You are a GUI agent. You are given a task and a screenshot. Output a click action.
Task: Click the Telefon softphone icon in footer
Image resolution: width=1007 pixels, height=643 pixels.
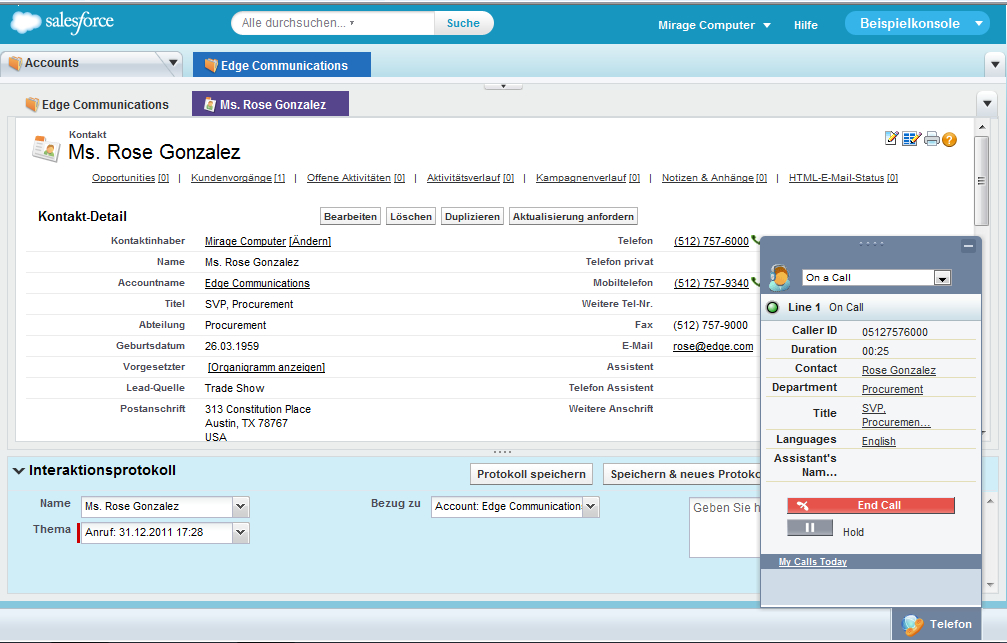911,624
